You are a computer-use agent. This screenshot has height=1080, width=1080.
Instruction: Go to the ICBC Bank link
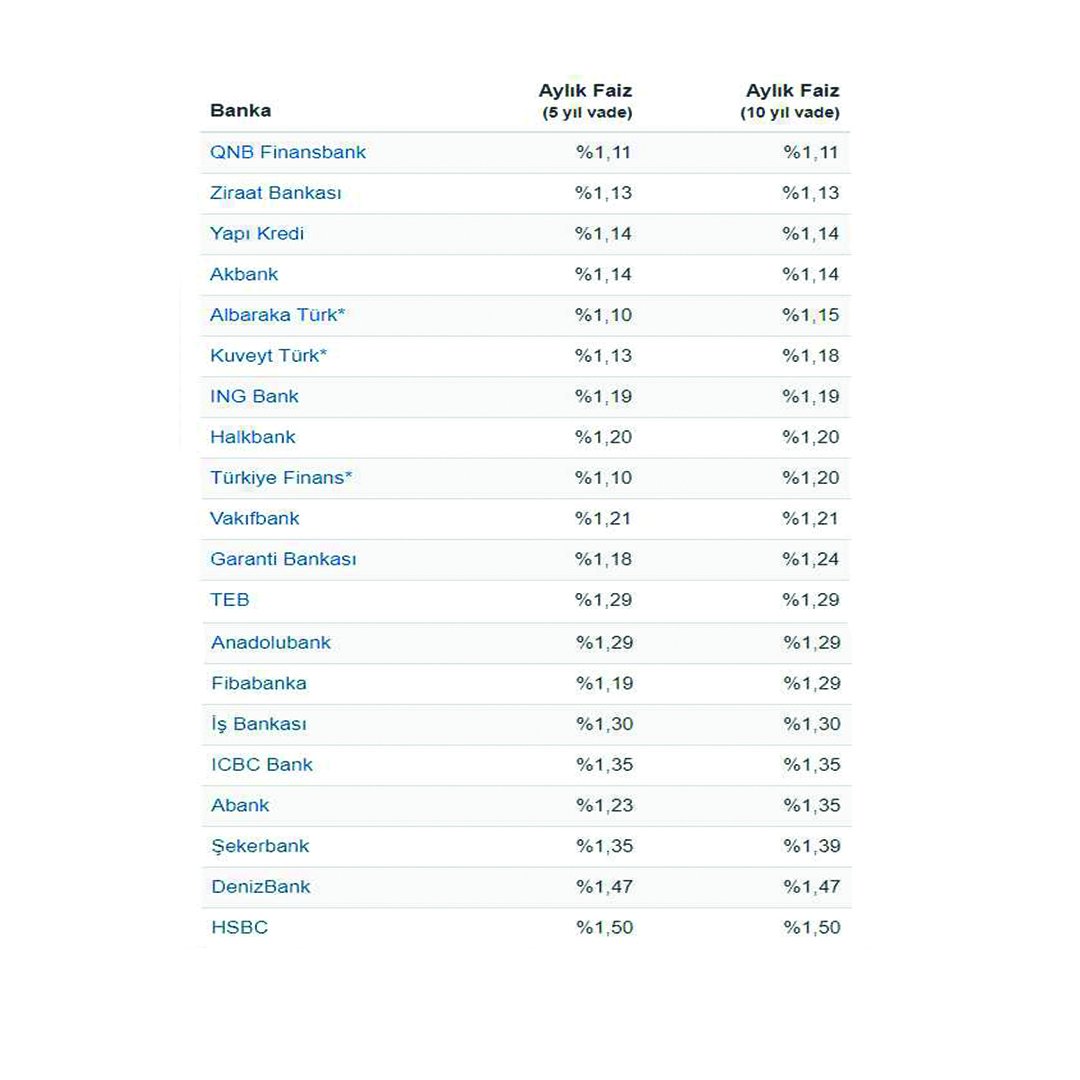(262, 765)
